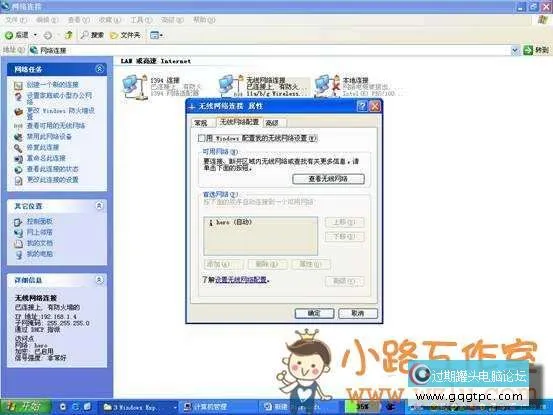
Task: Open the 收藏 menu
Action: coord(110,20)
